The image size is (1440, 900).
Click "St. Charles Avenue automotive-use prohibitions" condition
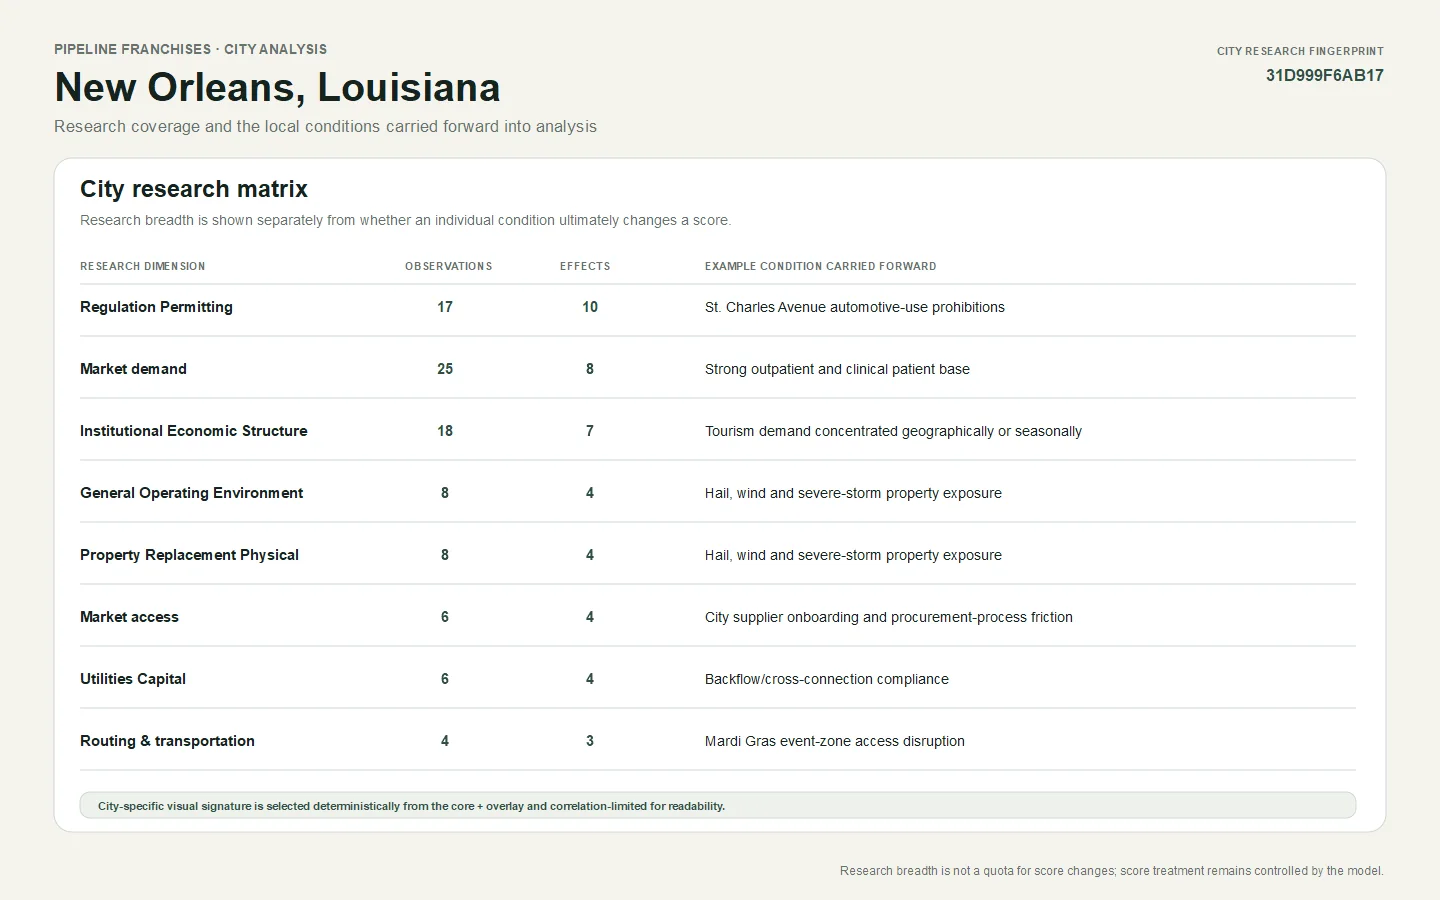(x=855, y=307)
